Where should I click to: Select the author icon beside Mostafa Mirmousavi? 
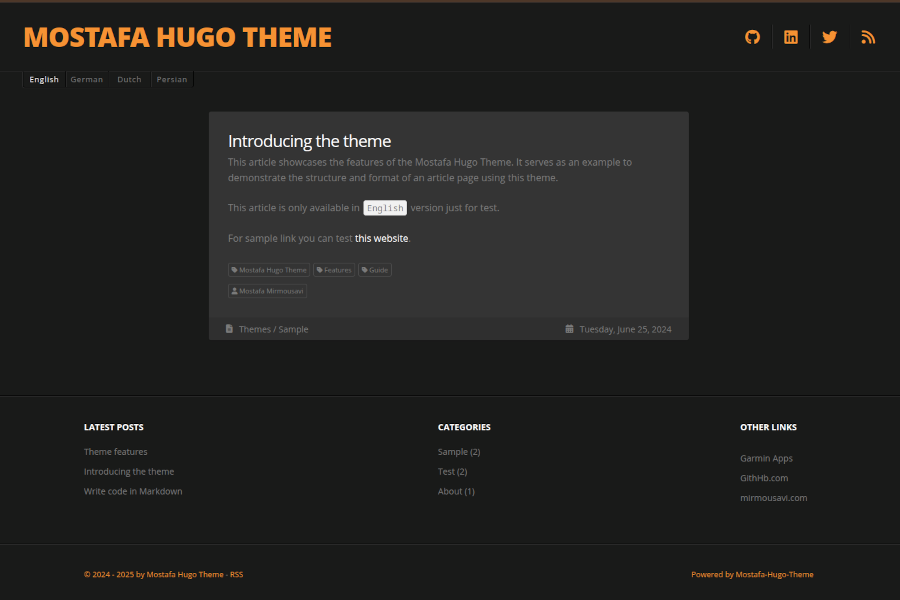(235, 291)
